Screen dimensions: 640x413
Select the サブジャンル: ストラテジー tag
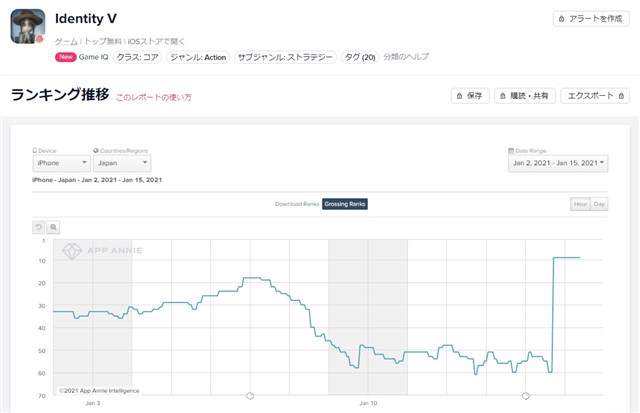pos(285,57)
